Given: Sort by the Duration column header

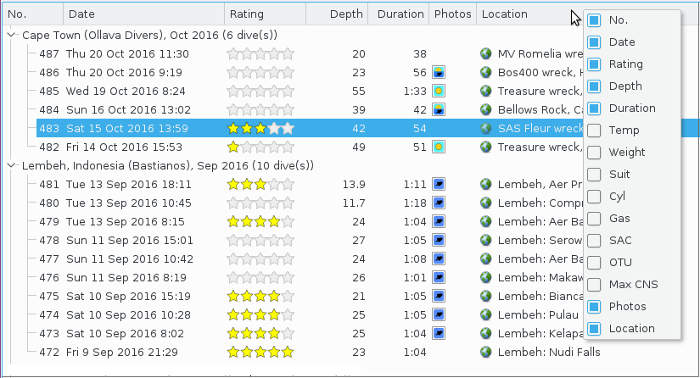Looking at the screenshot, I should click(398, 14).
